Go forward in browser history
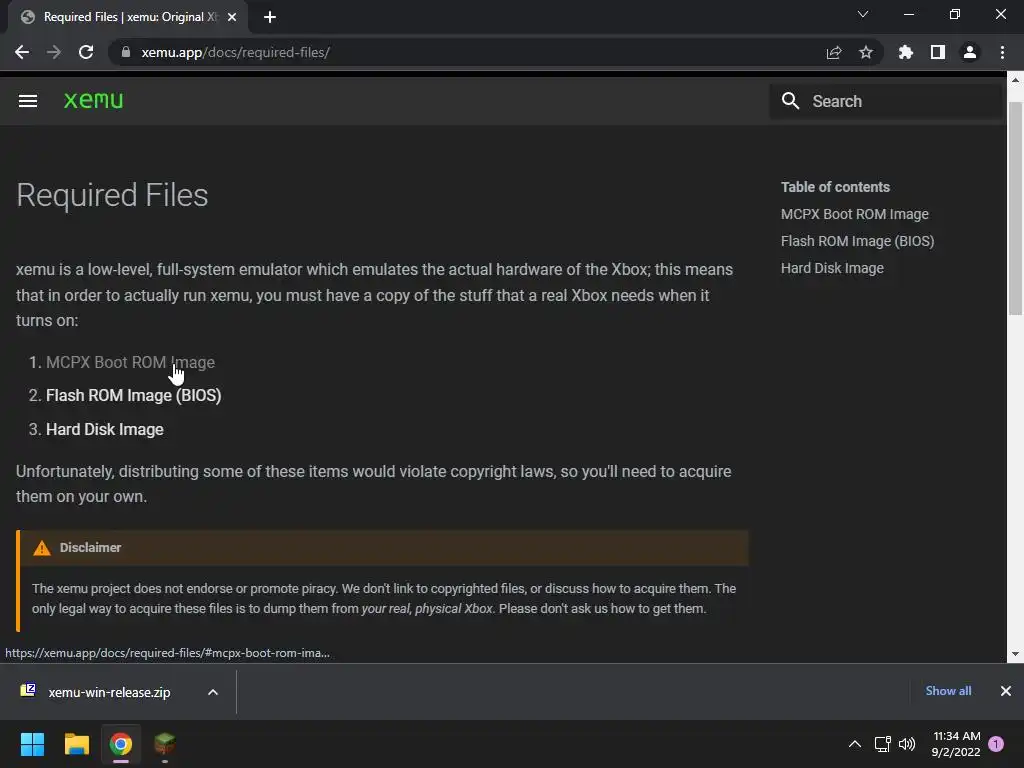Viewport: 1024px width, 768px height. click(x=54, y=52)
